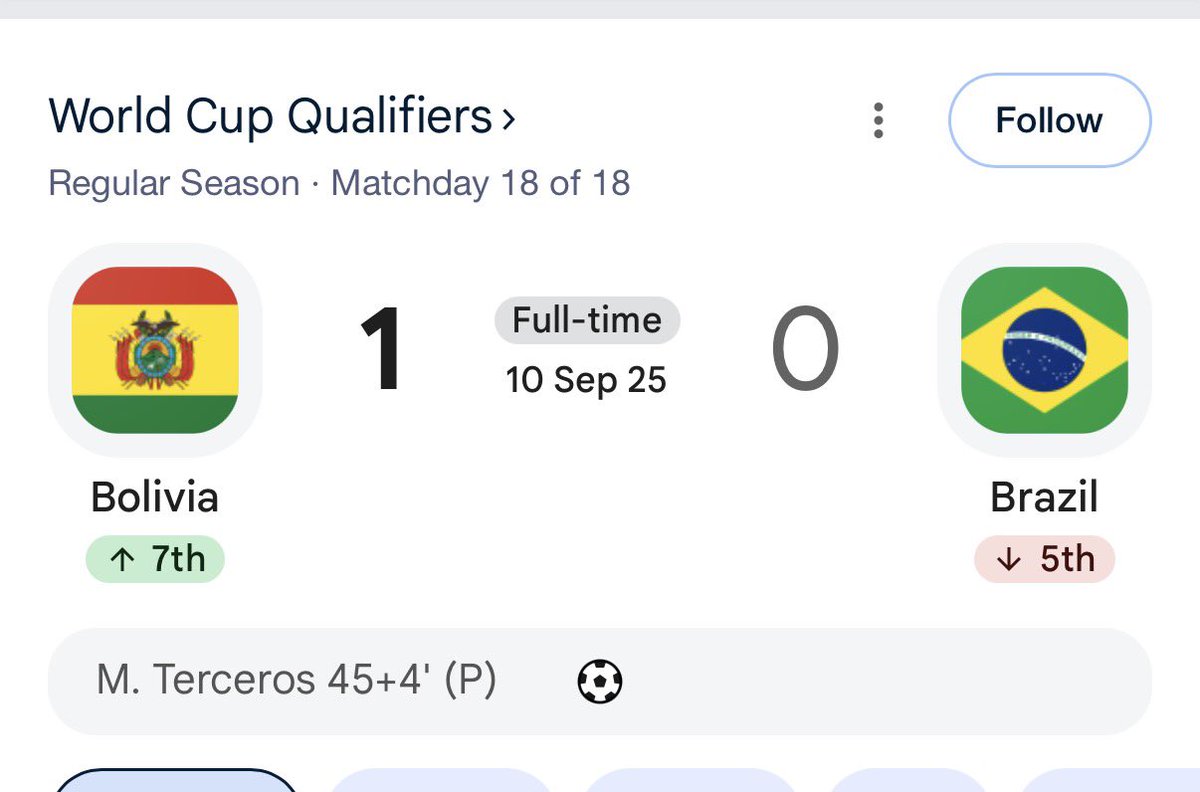The height and width of the screenshot is (792, 1200).
Task: Switch to the rightmost partially visible tab chip
Action: point(1108,780)
